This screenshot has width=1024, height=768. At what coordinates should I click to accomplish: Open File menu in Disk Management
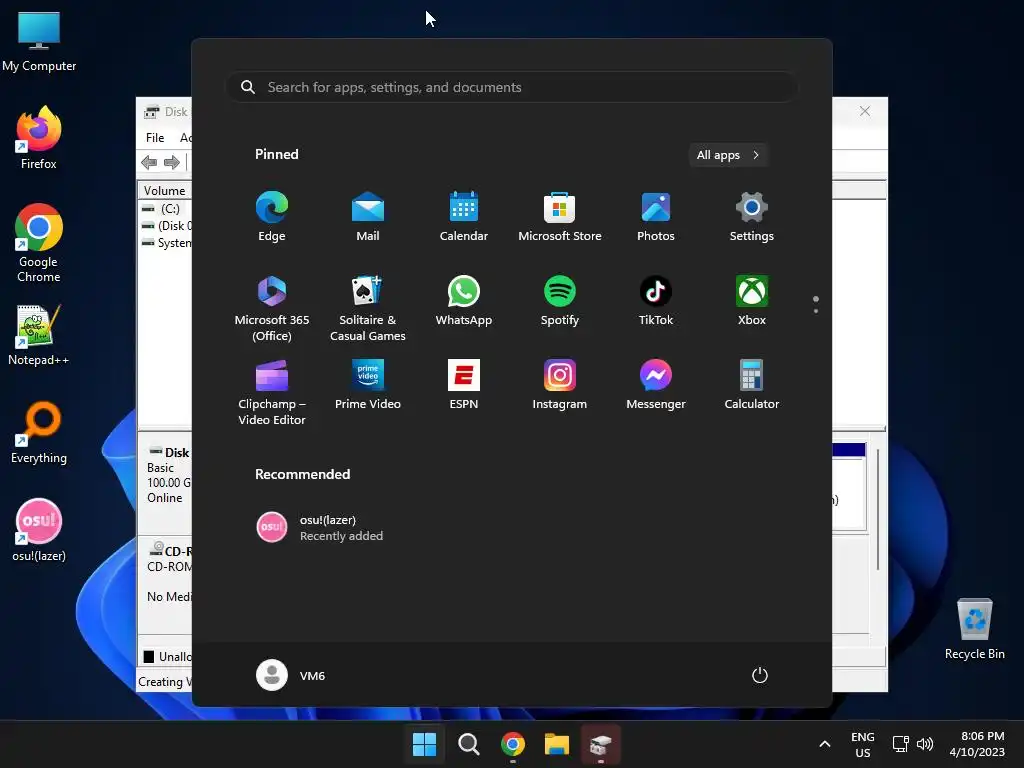point(155,138)
